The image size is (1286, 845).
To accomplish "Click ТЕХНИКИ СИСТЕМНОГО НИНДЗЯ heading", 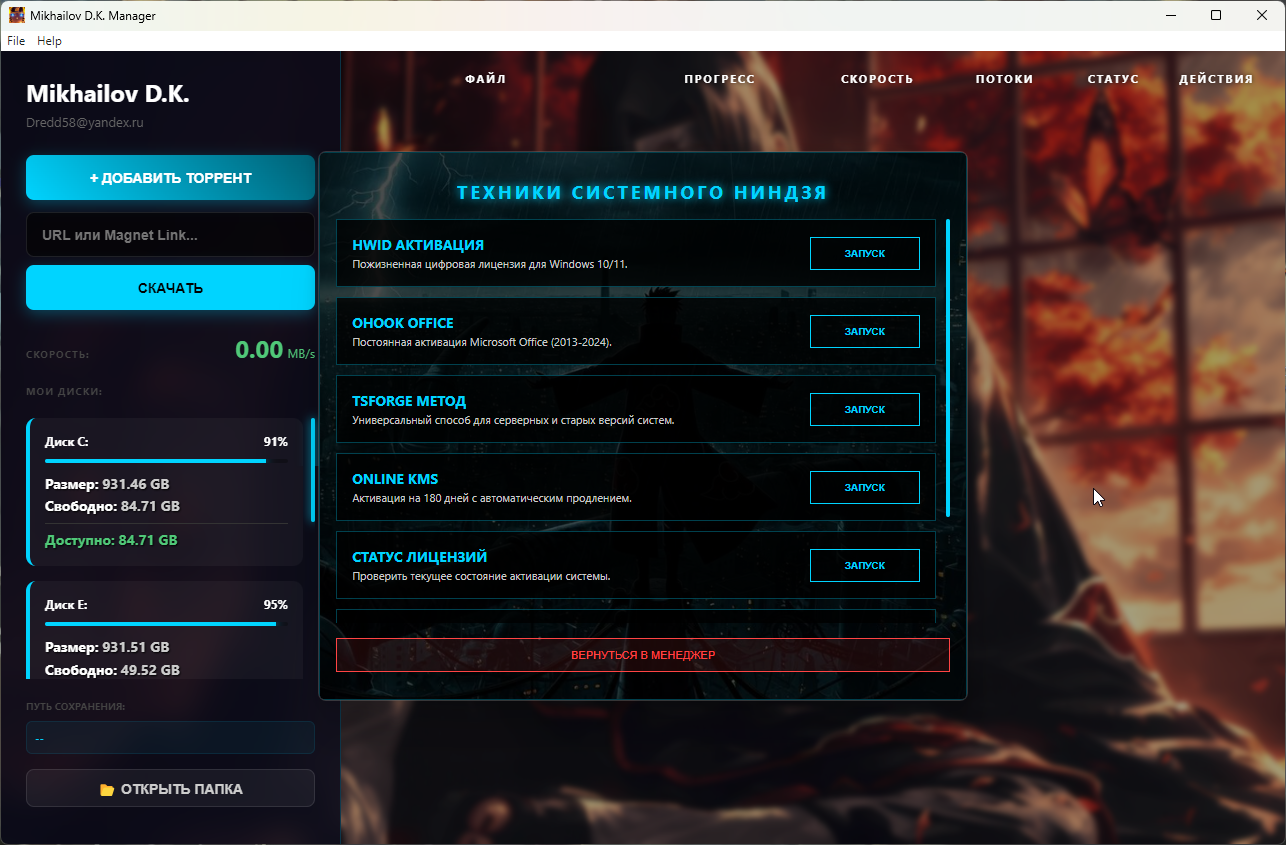I will [x=642, y=193].
